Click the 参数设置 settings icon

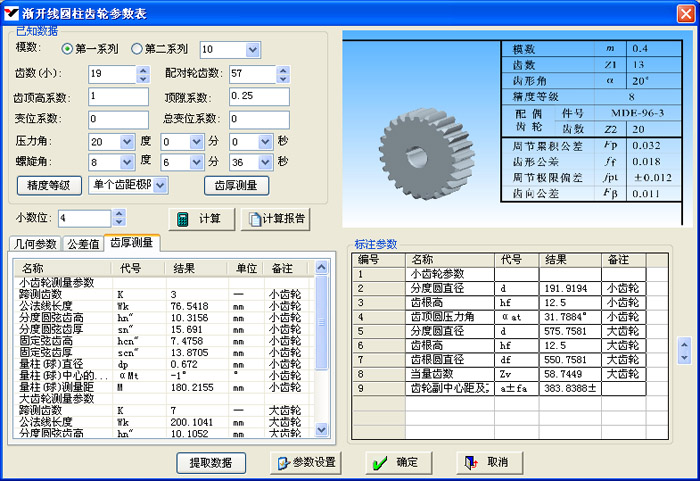point(282,462)
